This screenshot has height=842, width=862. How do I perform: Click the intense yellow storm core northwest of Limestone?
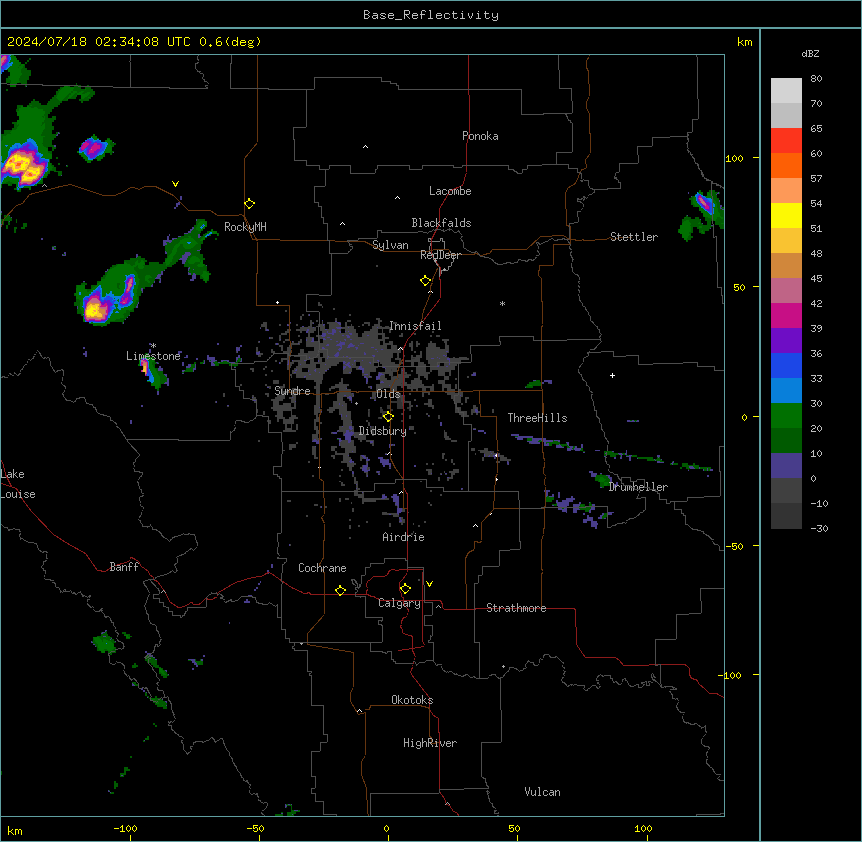[96, 309]
